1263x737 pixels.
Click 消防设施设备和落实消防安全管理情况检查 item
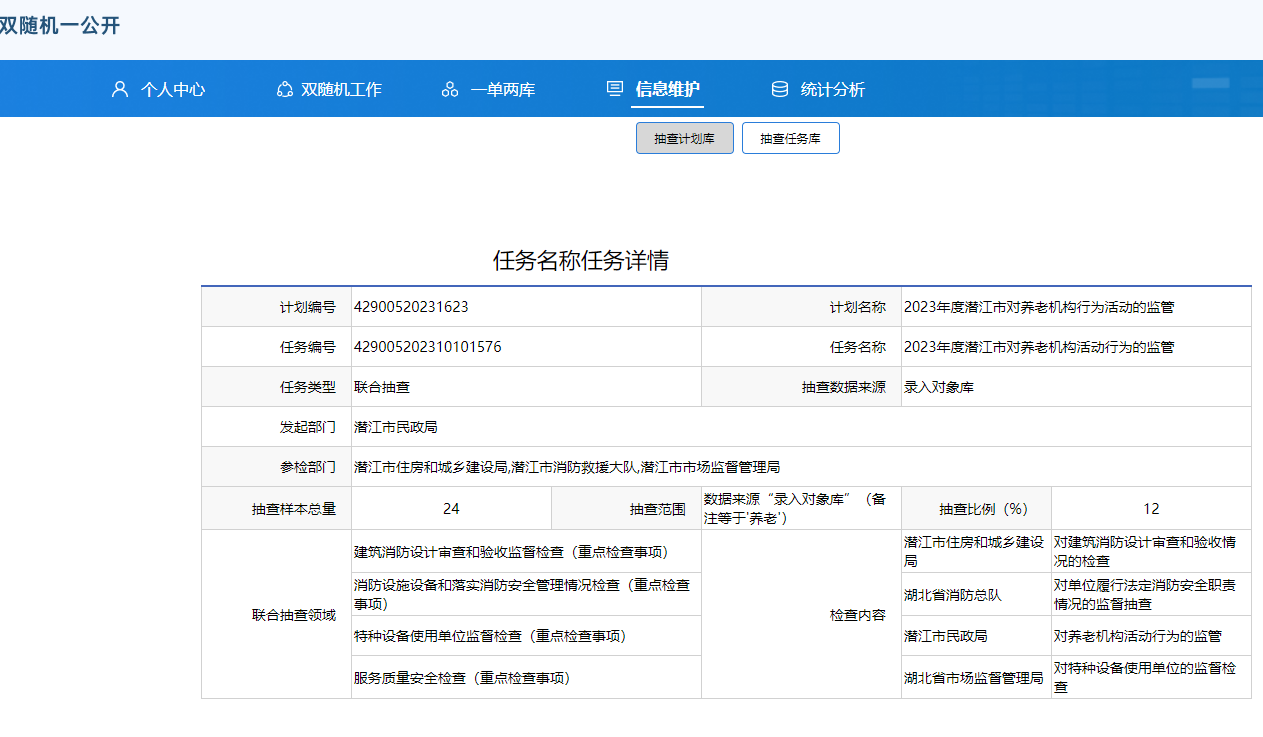(x=522, y=594)
